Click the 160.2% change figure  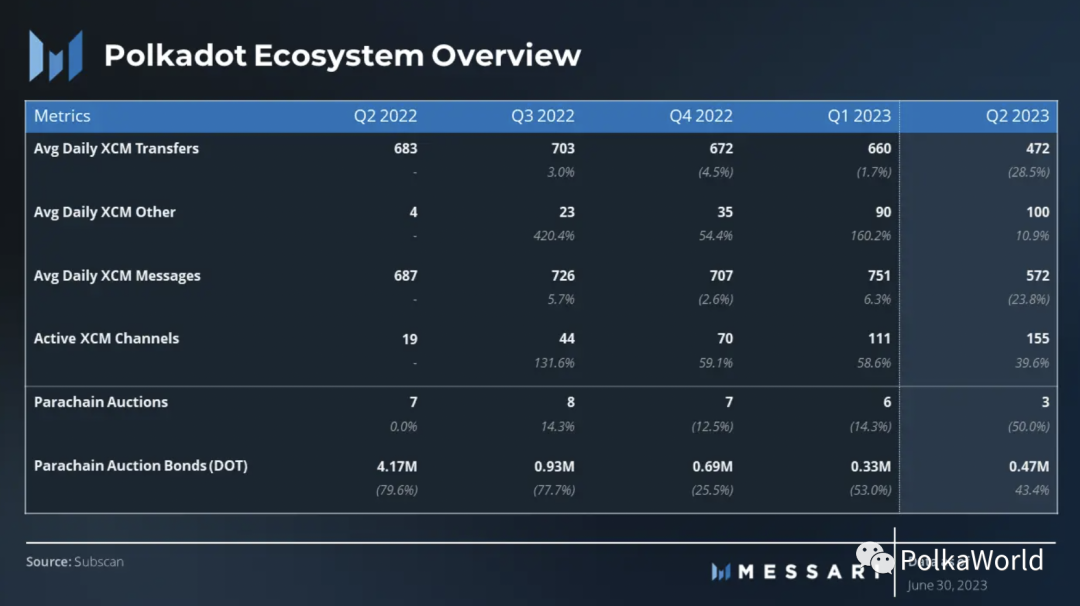(871, 236)
